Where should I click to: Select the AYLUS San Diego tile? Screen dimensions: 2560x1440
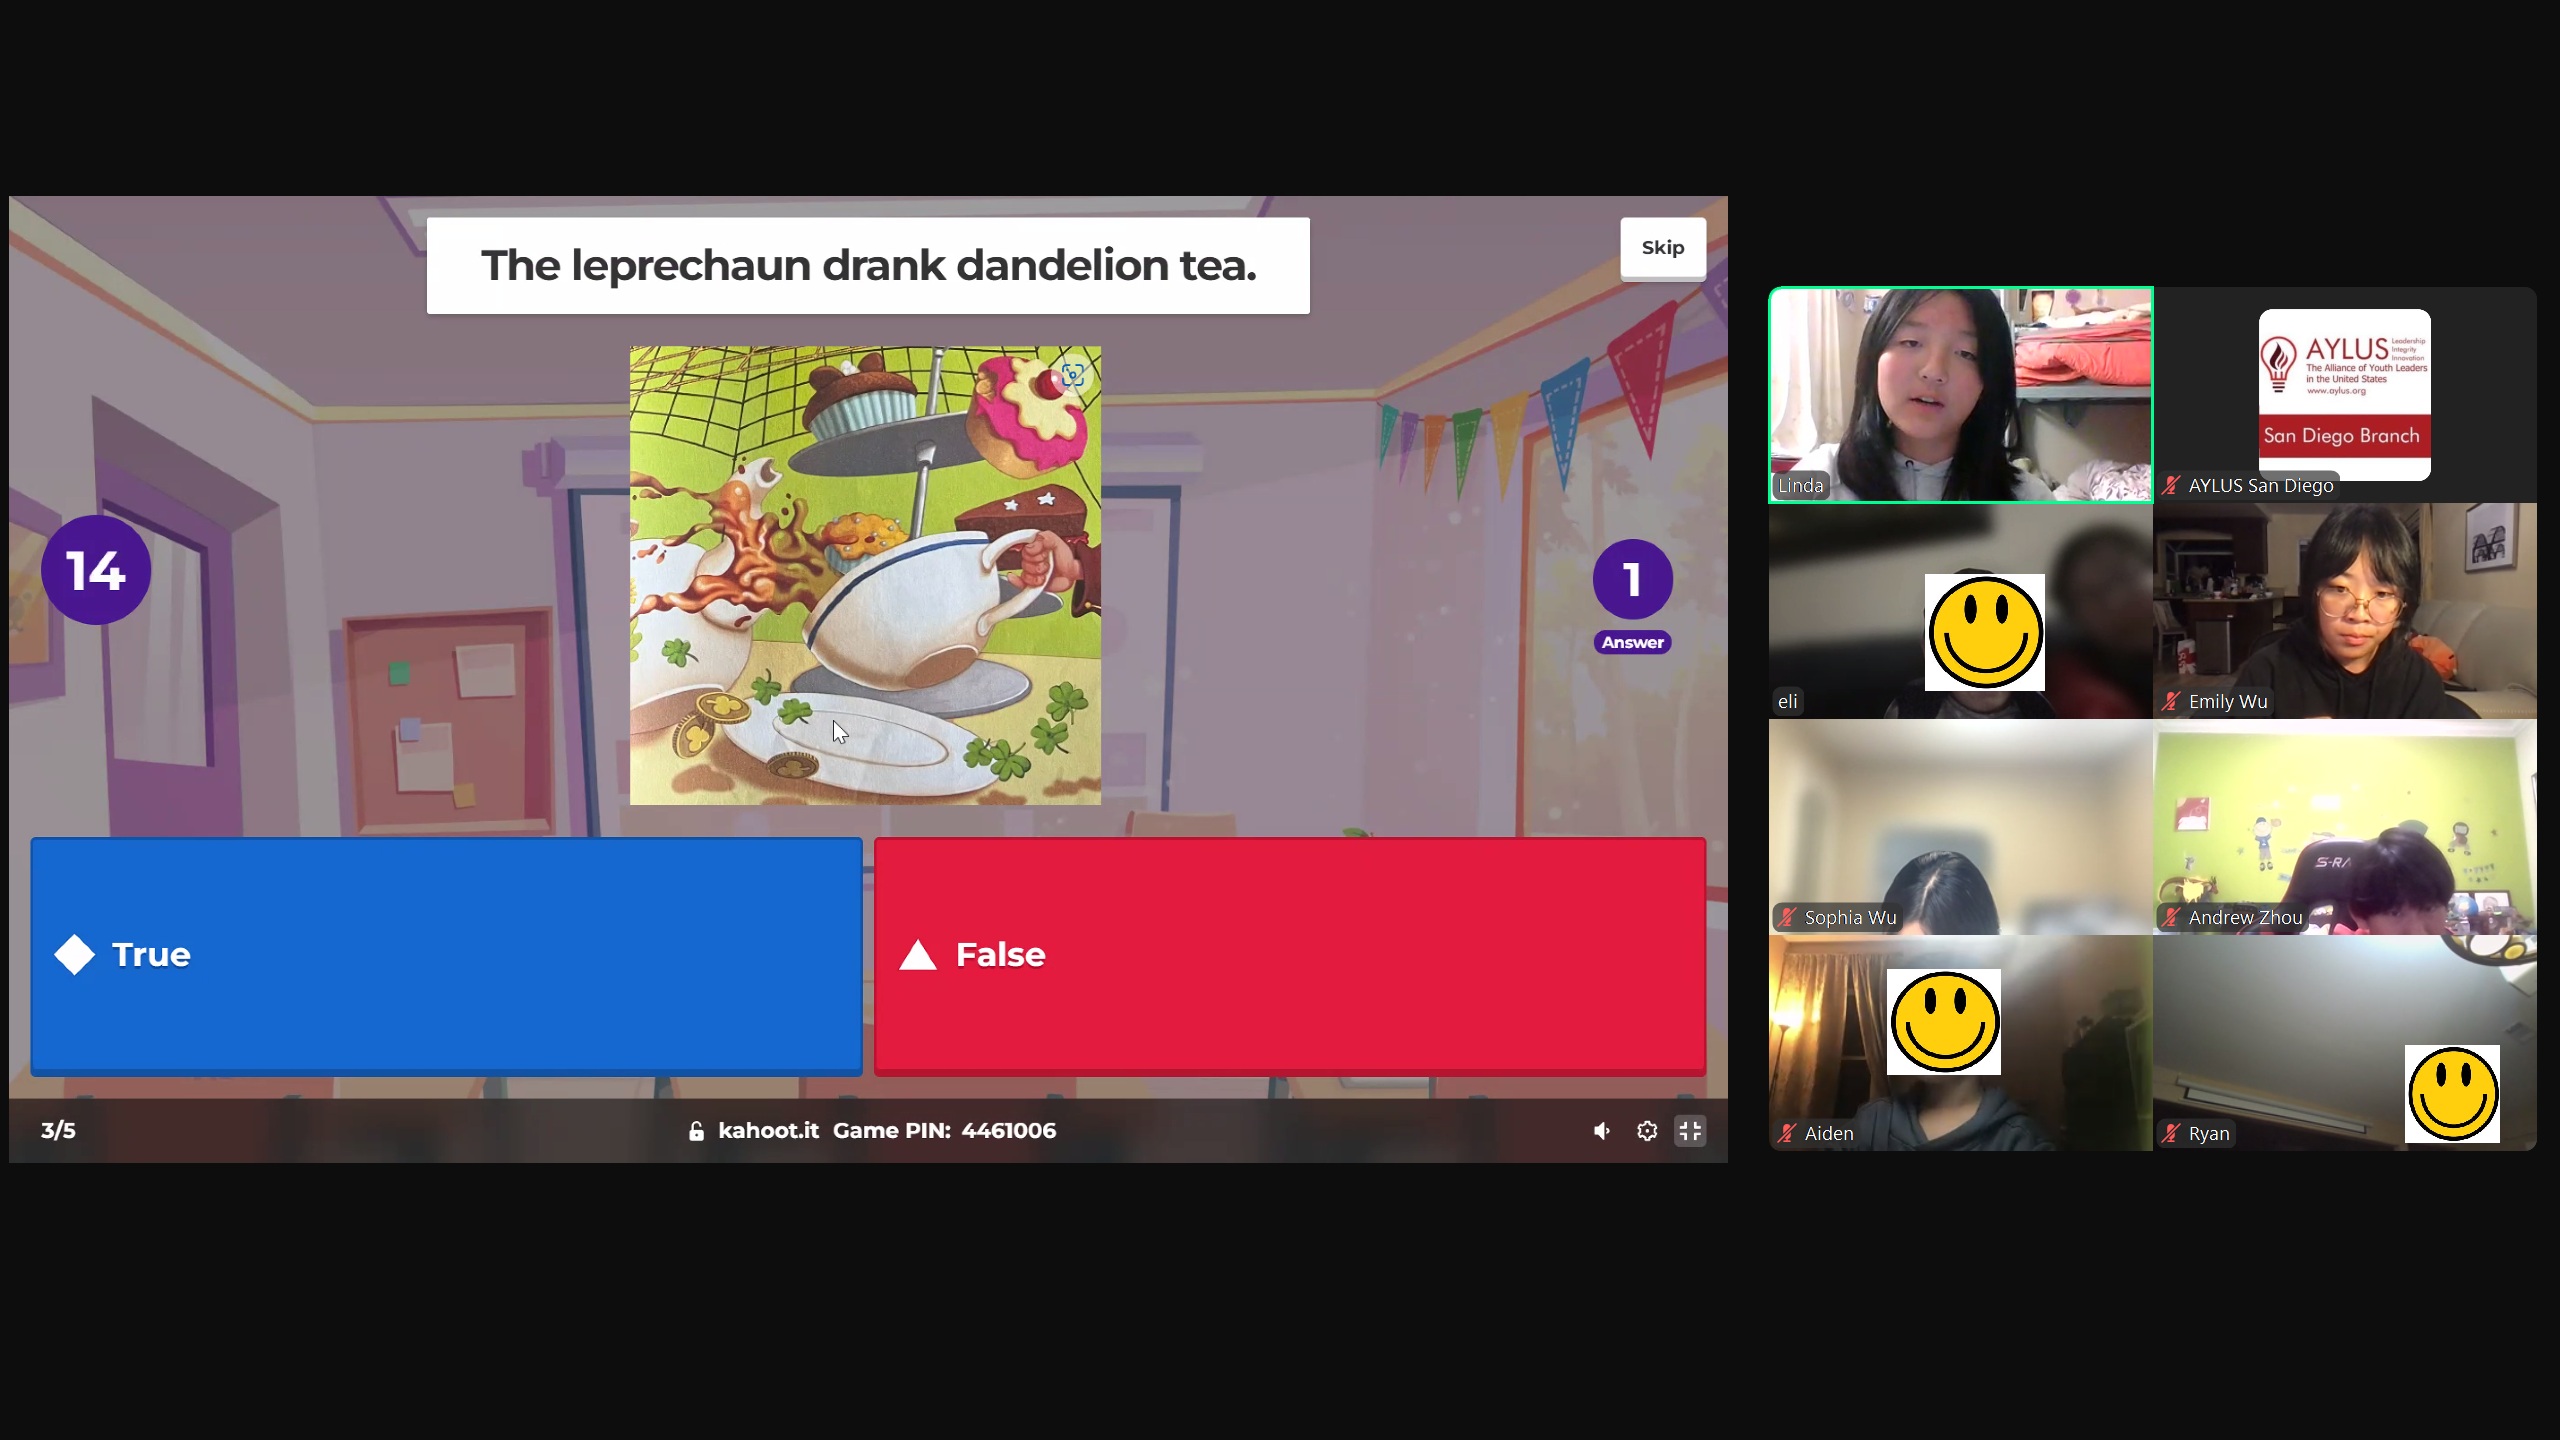(2345, 395)
